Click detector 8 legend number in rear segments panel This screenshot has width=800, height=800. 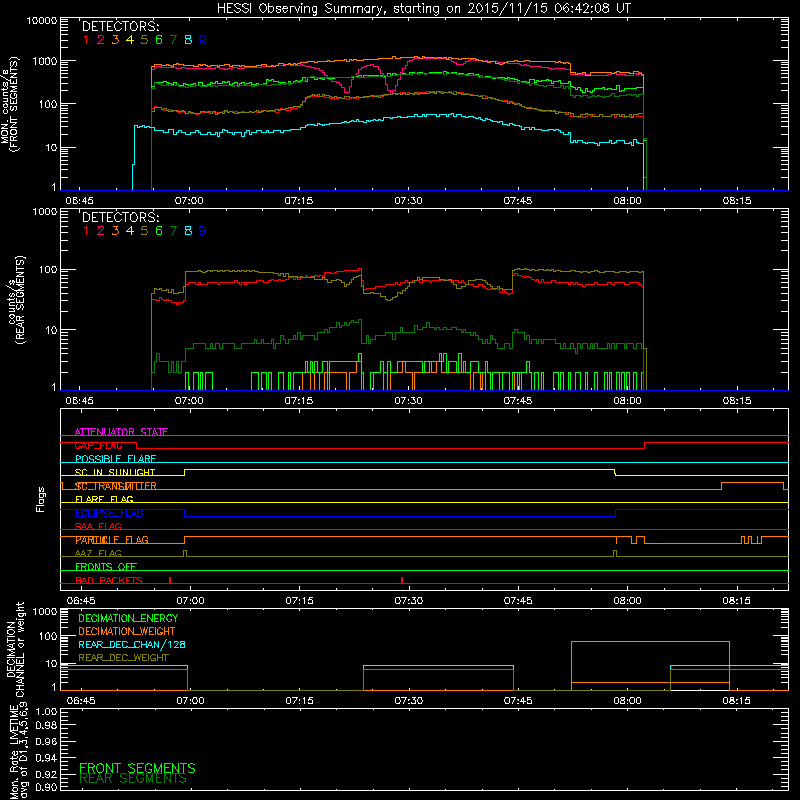pyautogui.click(x=188, y=231)
